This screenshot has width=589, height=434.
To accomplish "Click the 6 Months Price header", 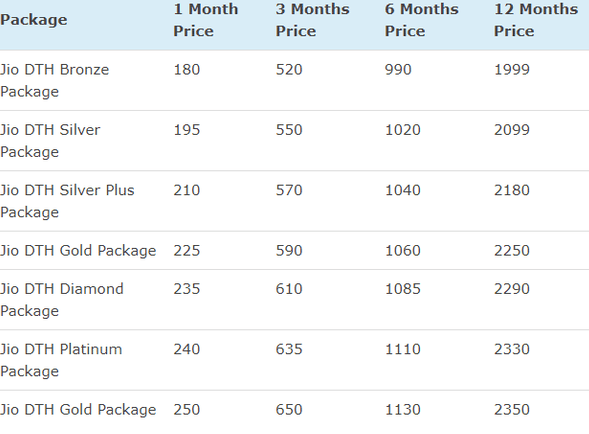I will click(421, 20).
